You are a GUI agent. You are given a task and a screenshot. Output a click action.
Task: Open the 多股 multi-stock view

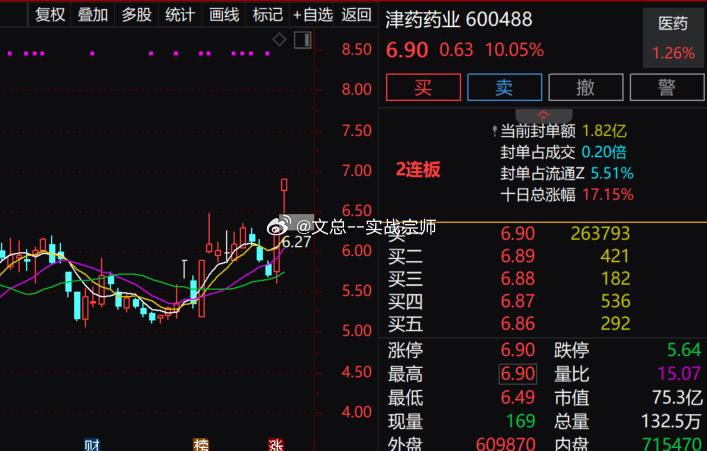[x=137, y=14]
